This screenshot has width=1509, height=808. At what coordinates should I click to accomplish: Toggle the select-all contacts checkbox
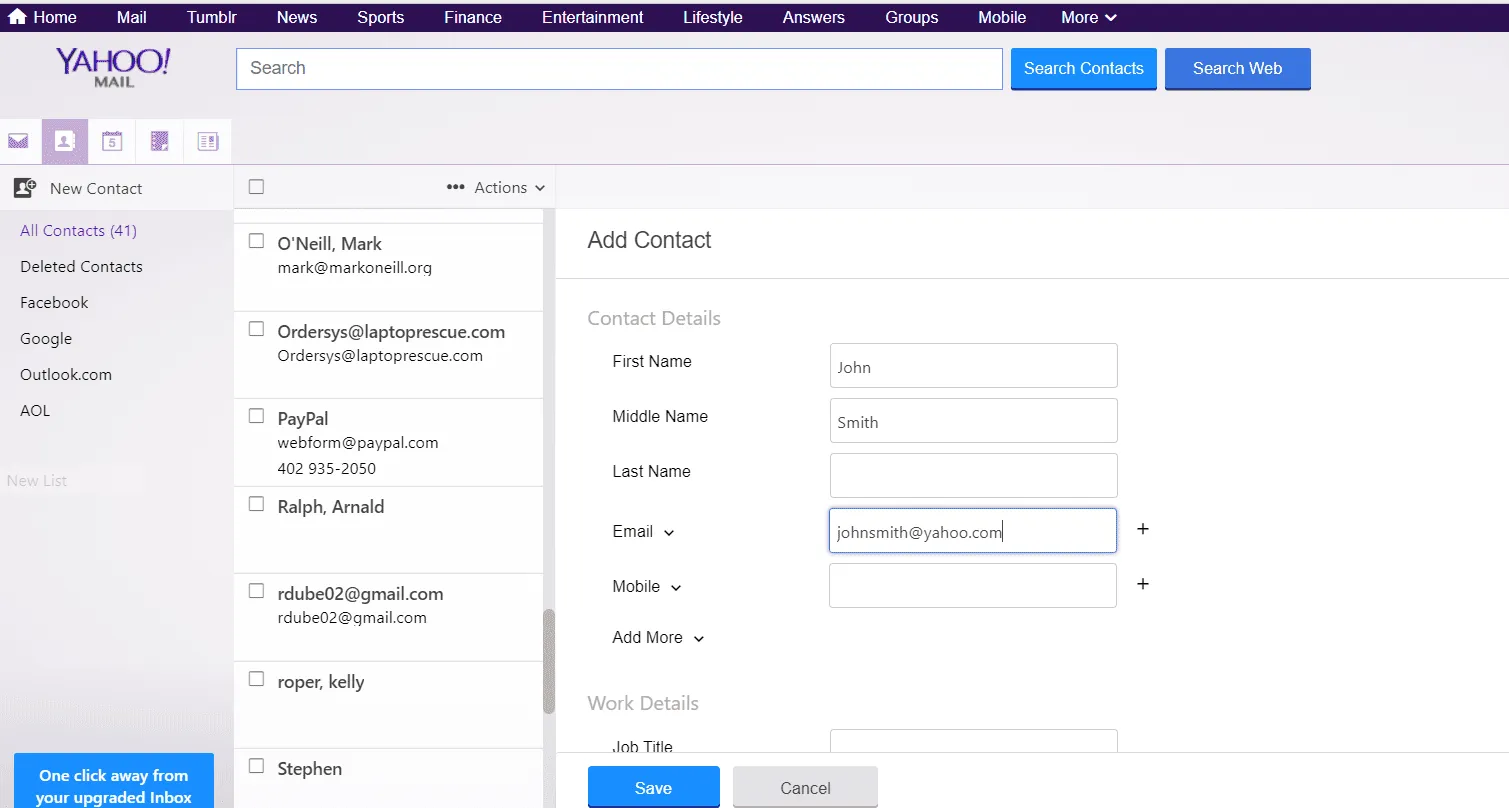tap(256, 187)
